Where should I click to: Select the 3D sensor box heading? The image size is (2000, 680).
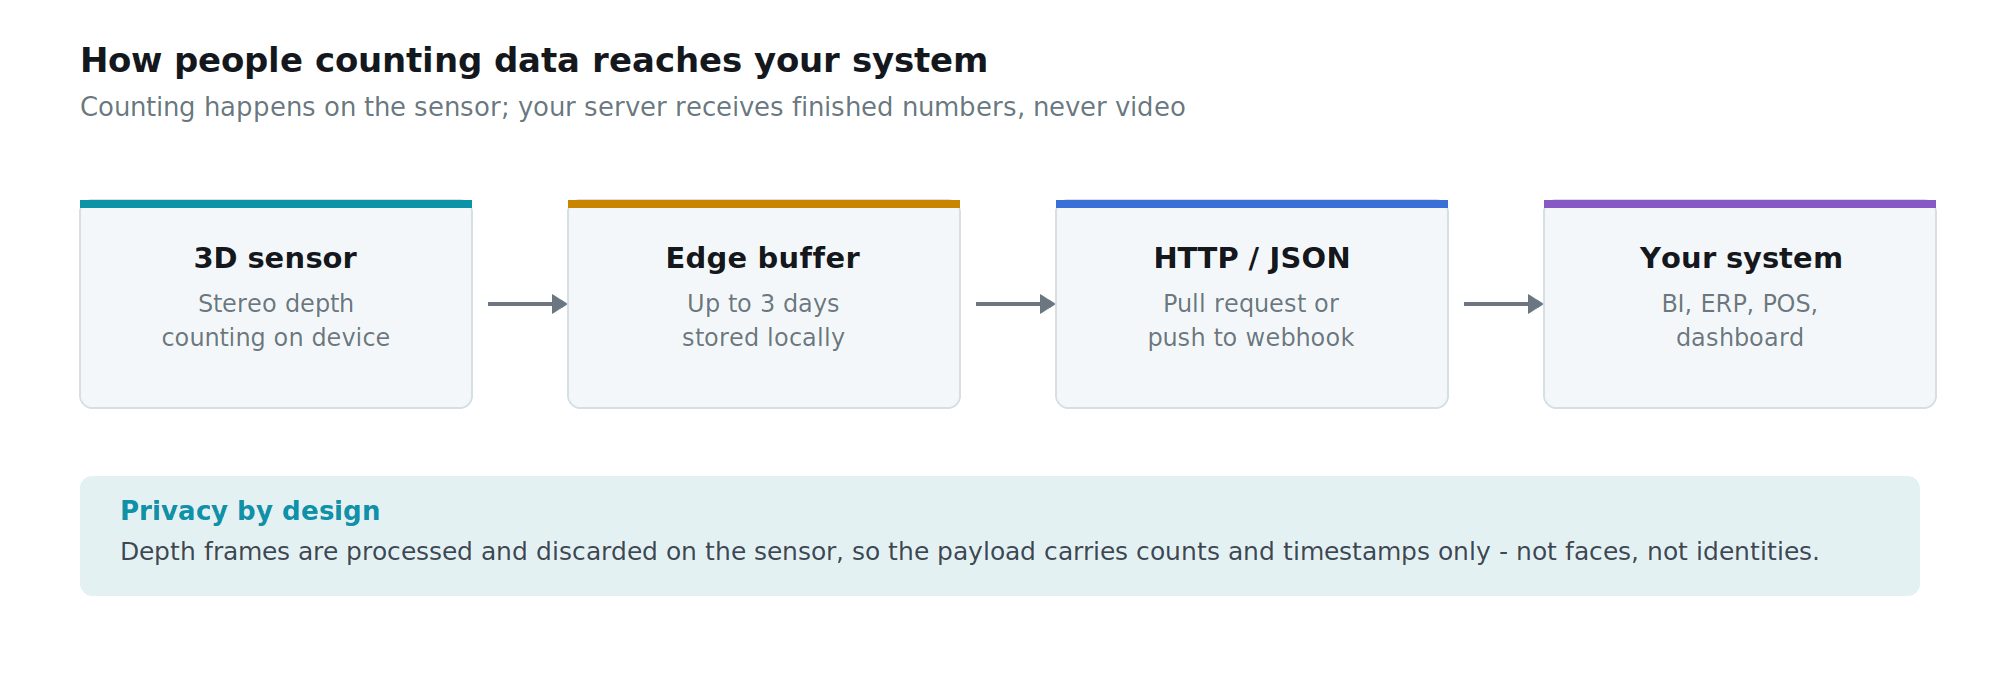(276, 258)
